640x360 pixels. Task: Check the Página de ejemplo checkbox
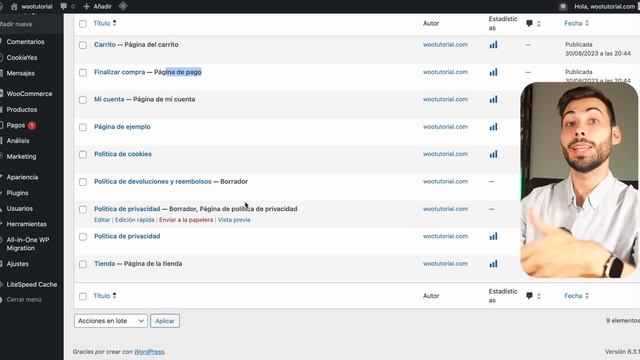[83, 127]
